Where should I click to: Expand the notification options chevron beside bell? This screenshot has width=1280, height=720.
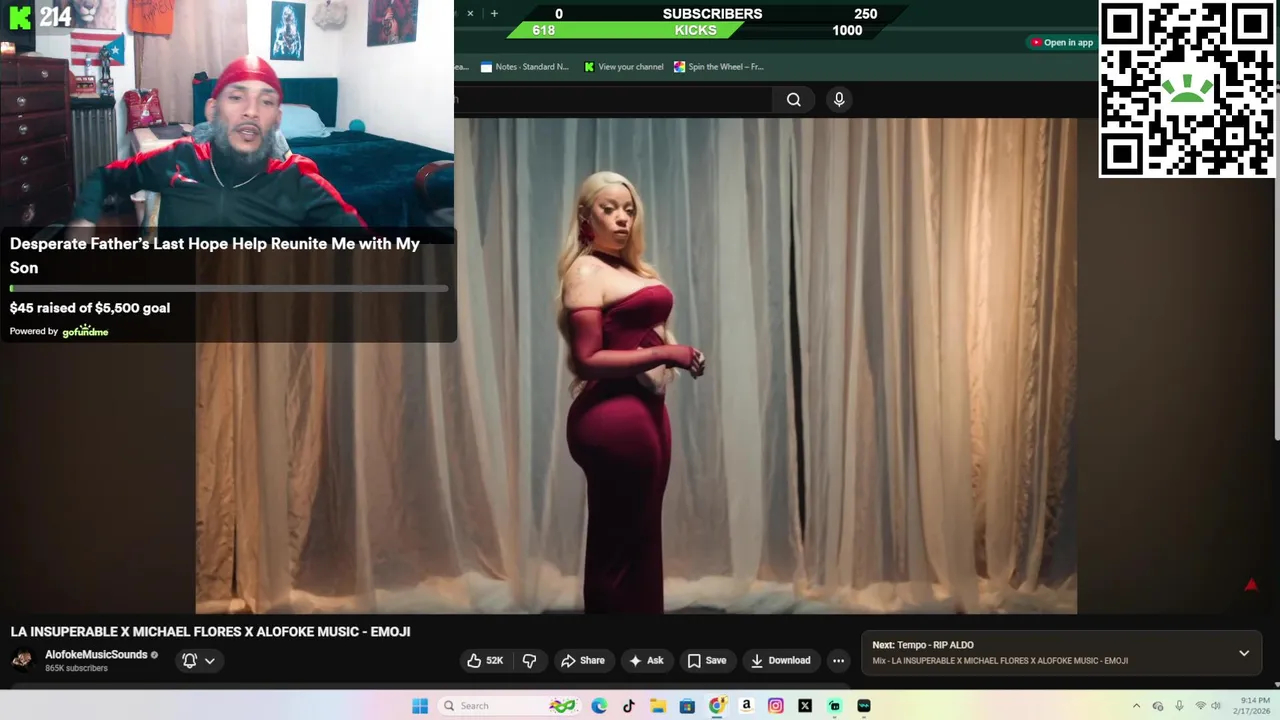tap(210, 661)
